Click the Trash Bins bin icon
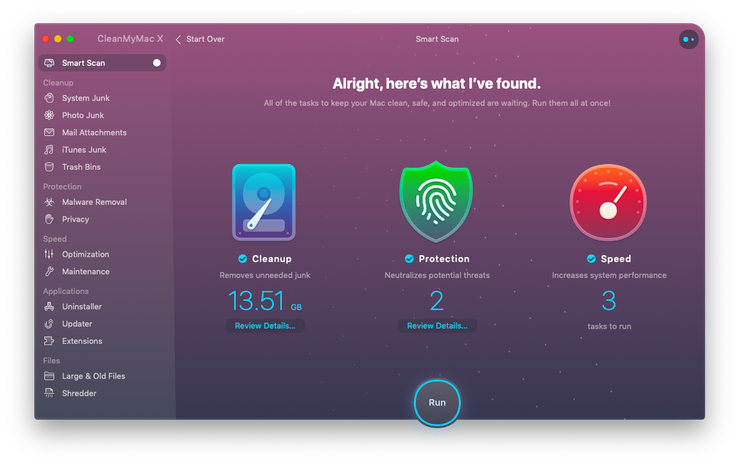This screenshot has height=465, width=740. pyautogui.click(x=49, y=167)
